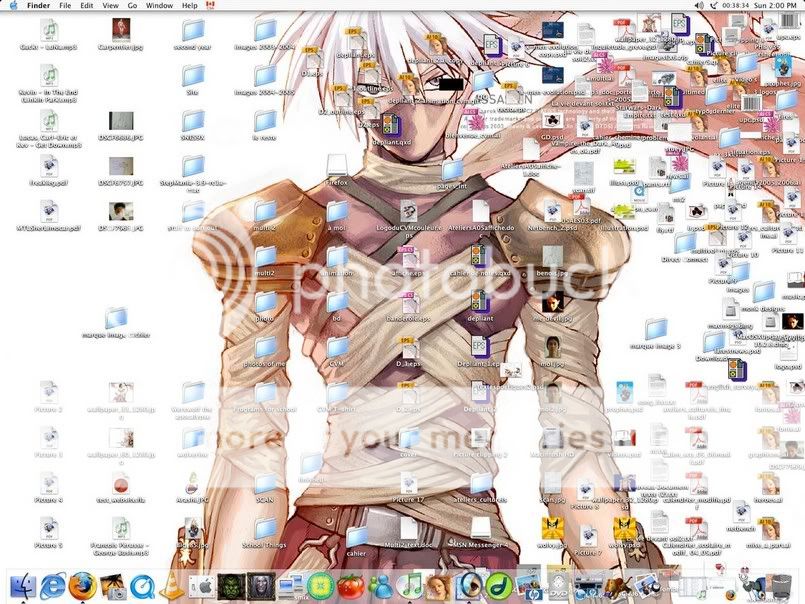Image resolution: width=805 pixels, height=604 pixels.
Task: Open the Trash in the dock
Action: [781, 587]
